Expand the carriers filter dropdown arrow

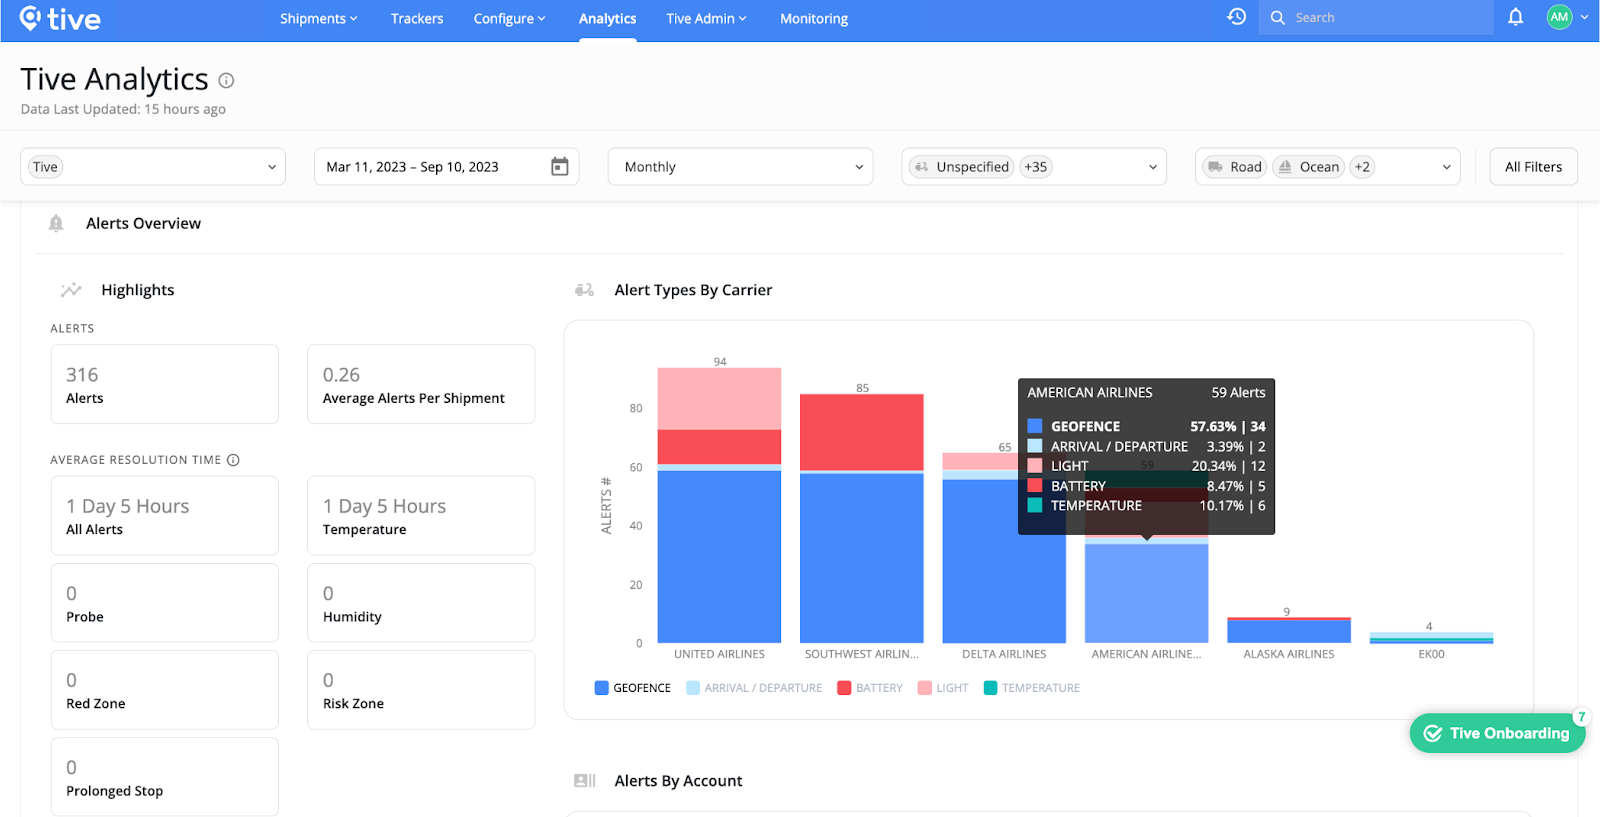(x=1153, y=167)
